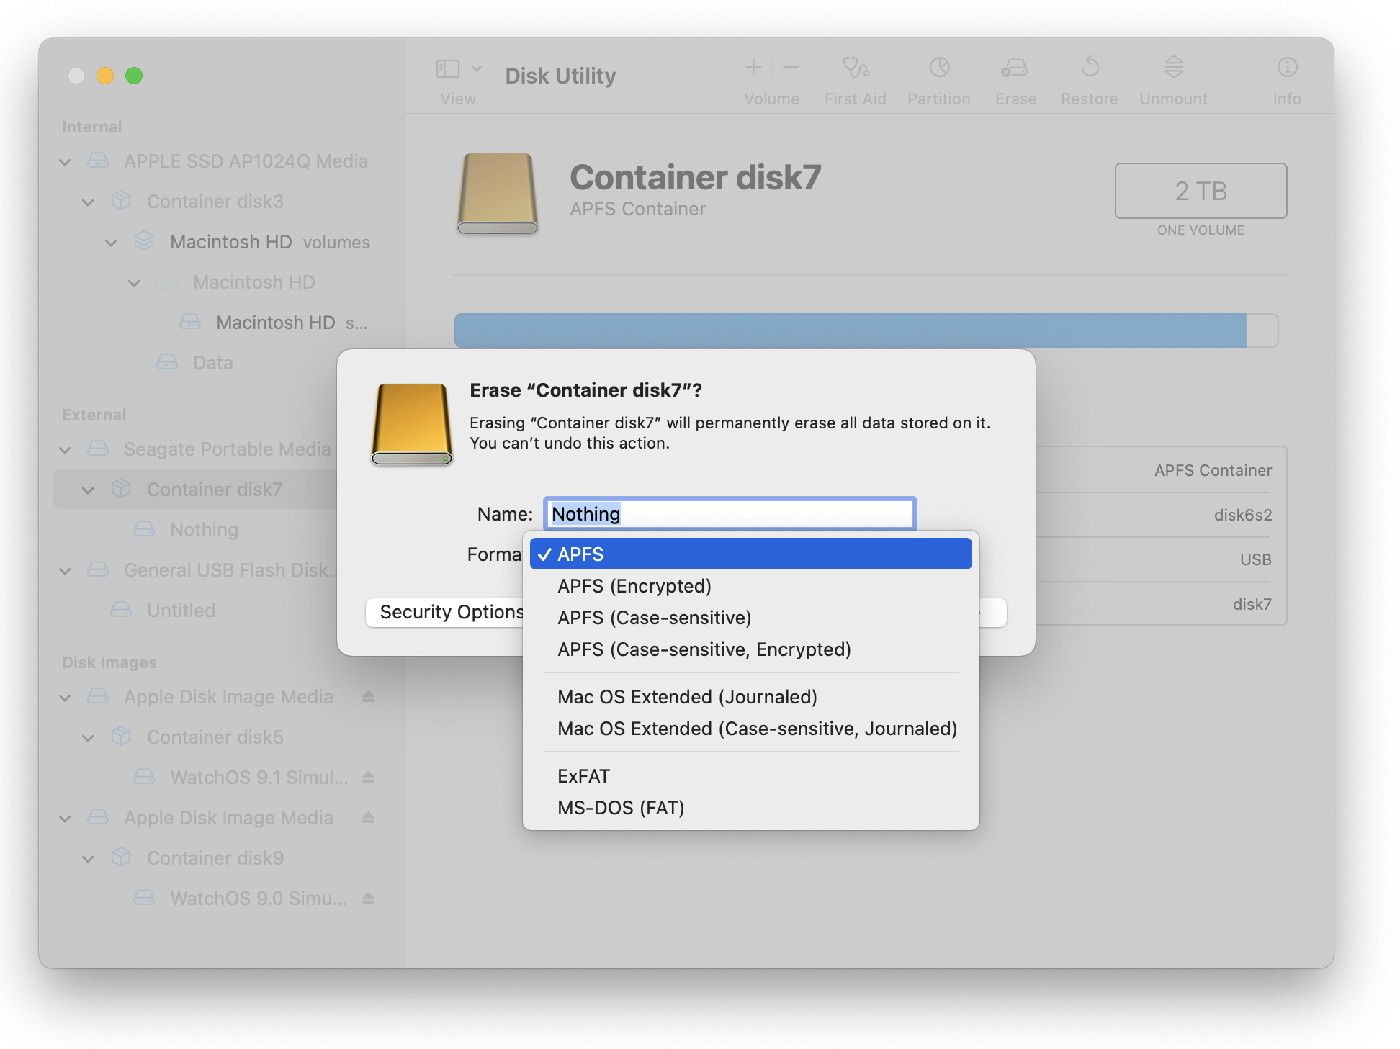
Task: Click the Restore toolbar icon
Action: [1090, 67]
